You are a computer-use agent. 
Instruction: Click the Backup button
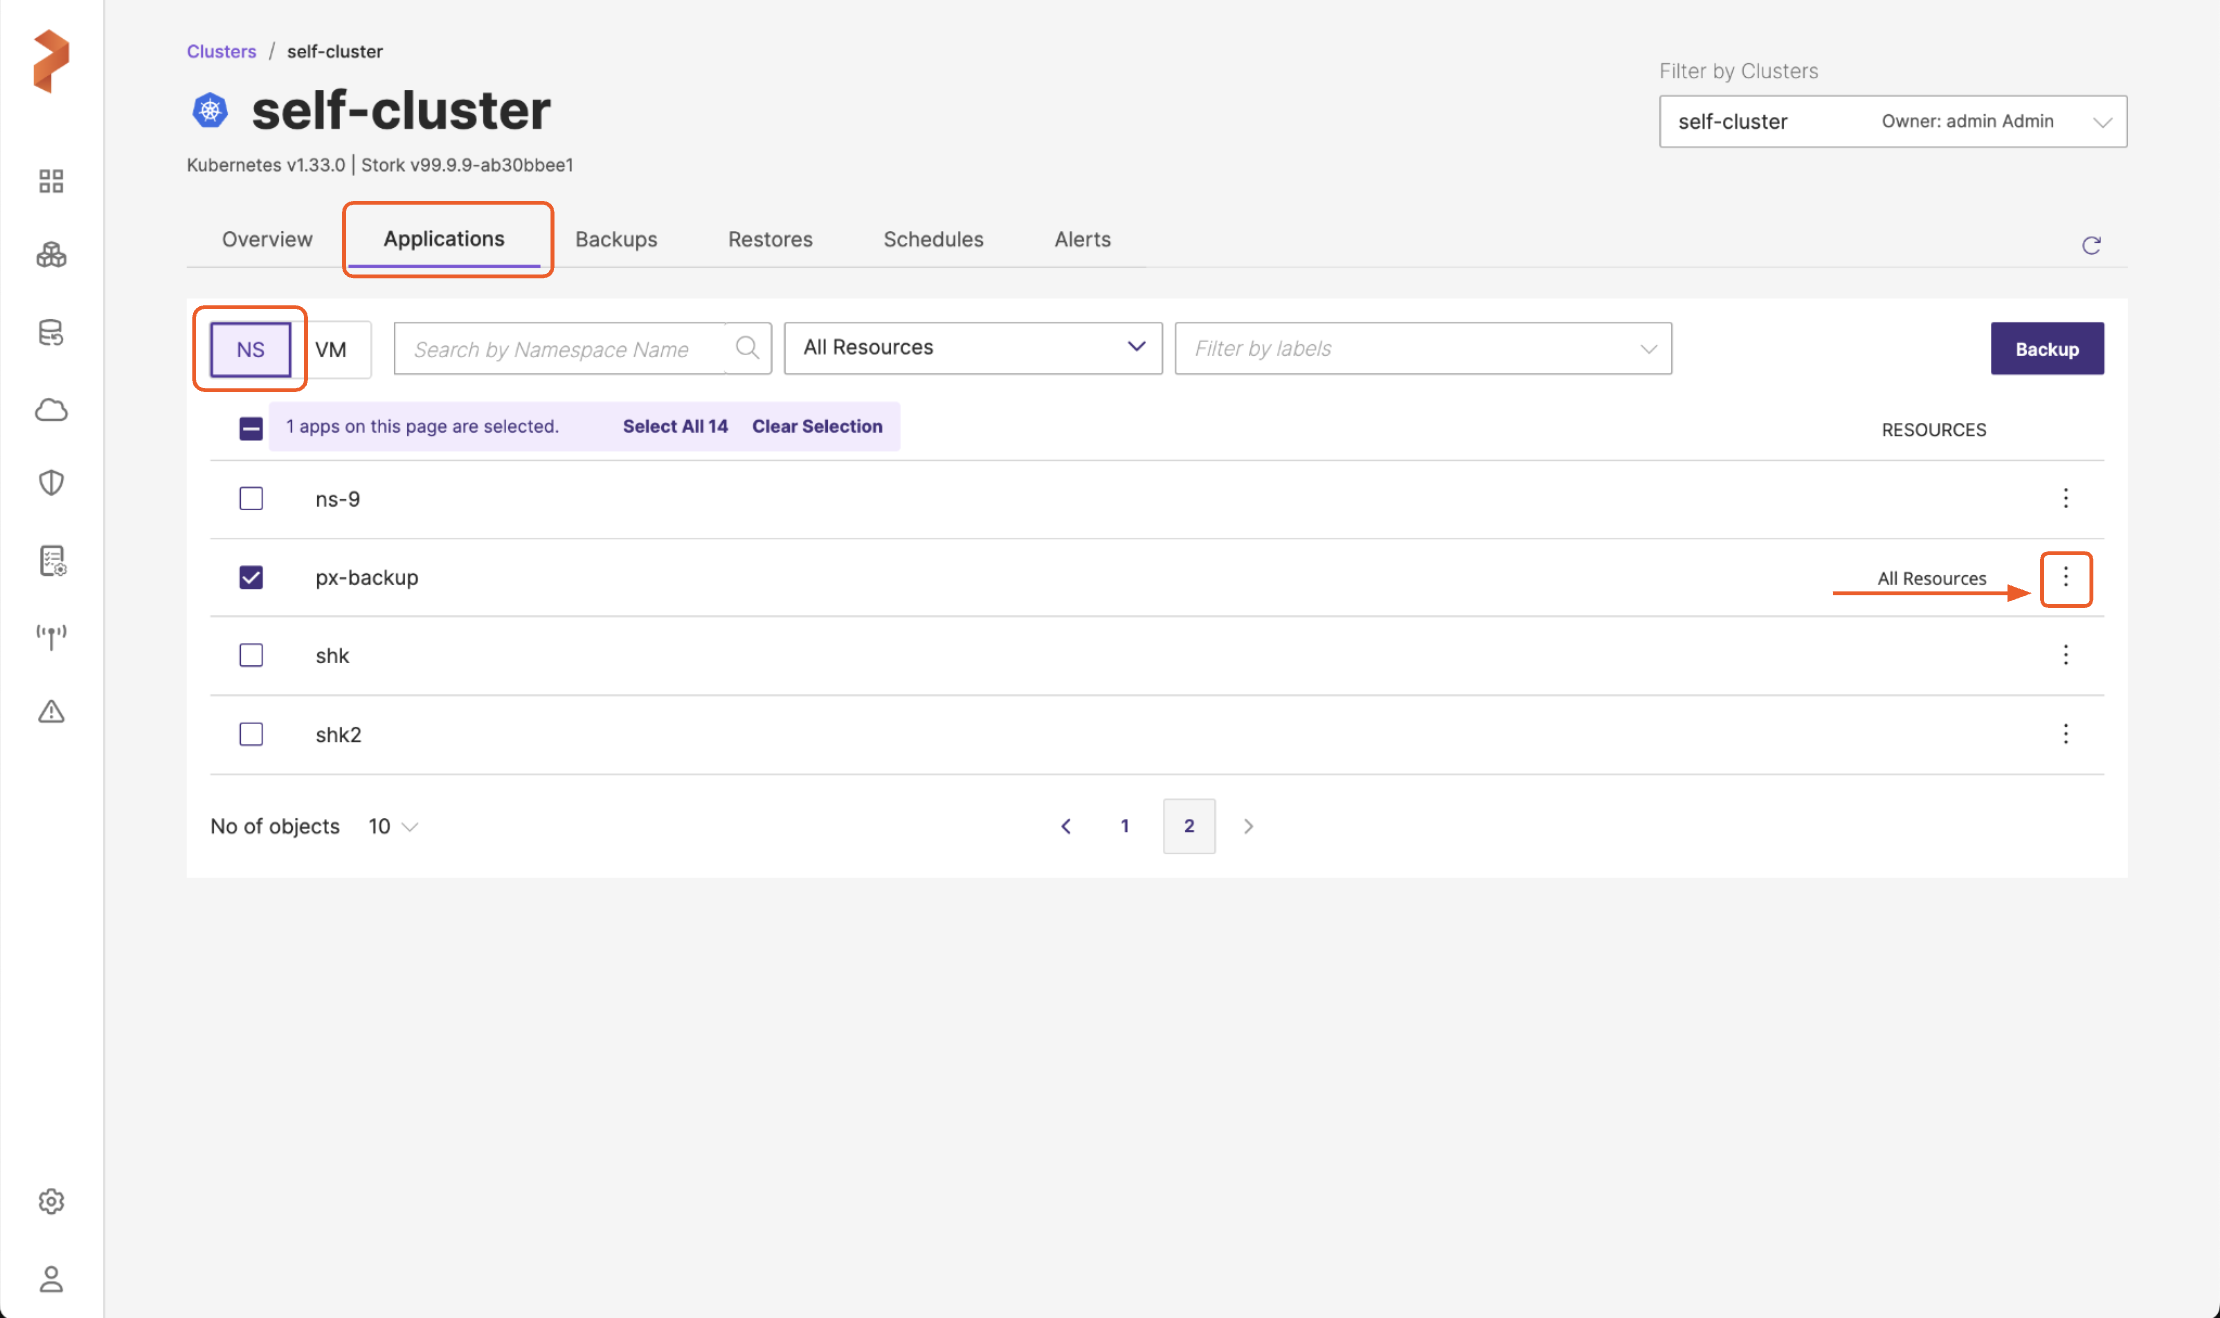[x=2046, y=349]
